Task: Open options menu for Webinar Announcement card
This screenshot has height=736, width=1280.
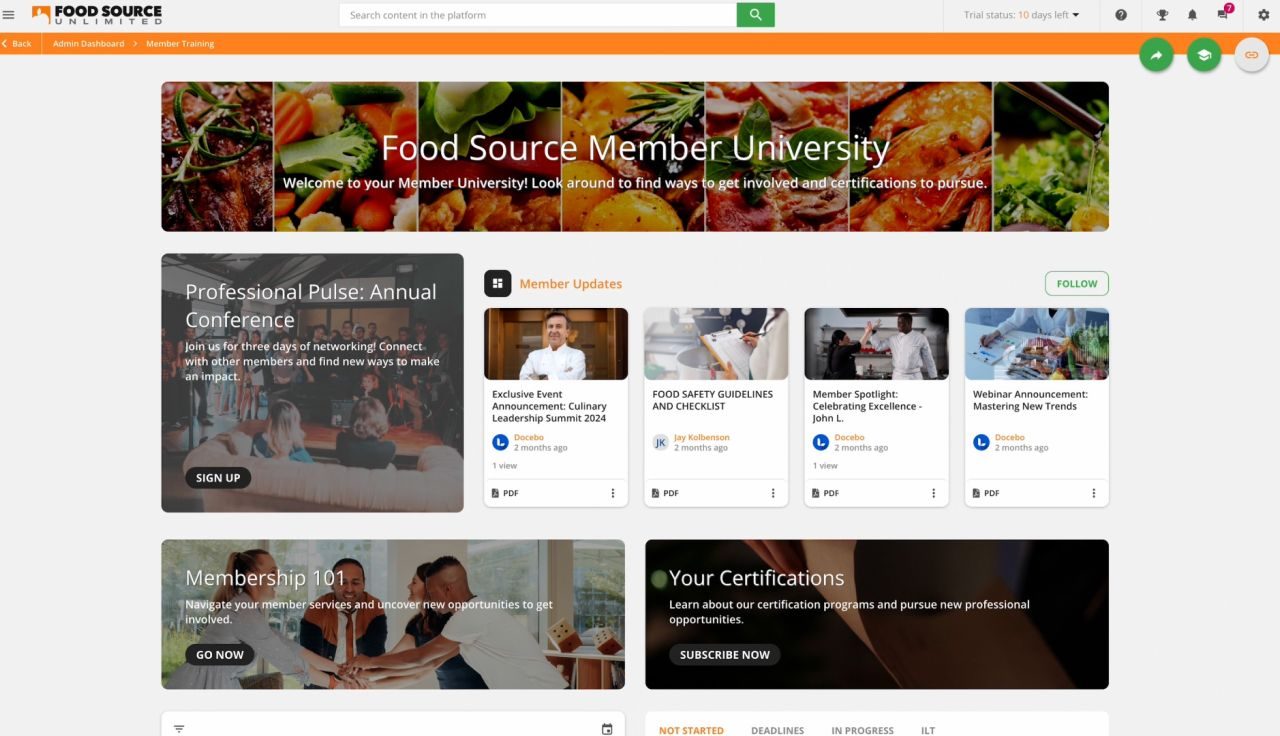Action: click(x=1094, y=493)
